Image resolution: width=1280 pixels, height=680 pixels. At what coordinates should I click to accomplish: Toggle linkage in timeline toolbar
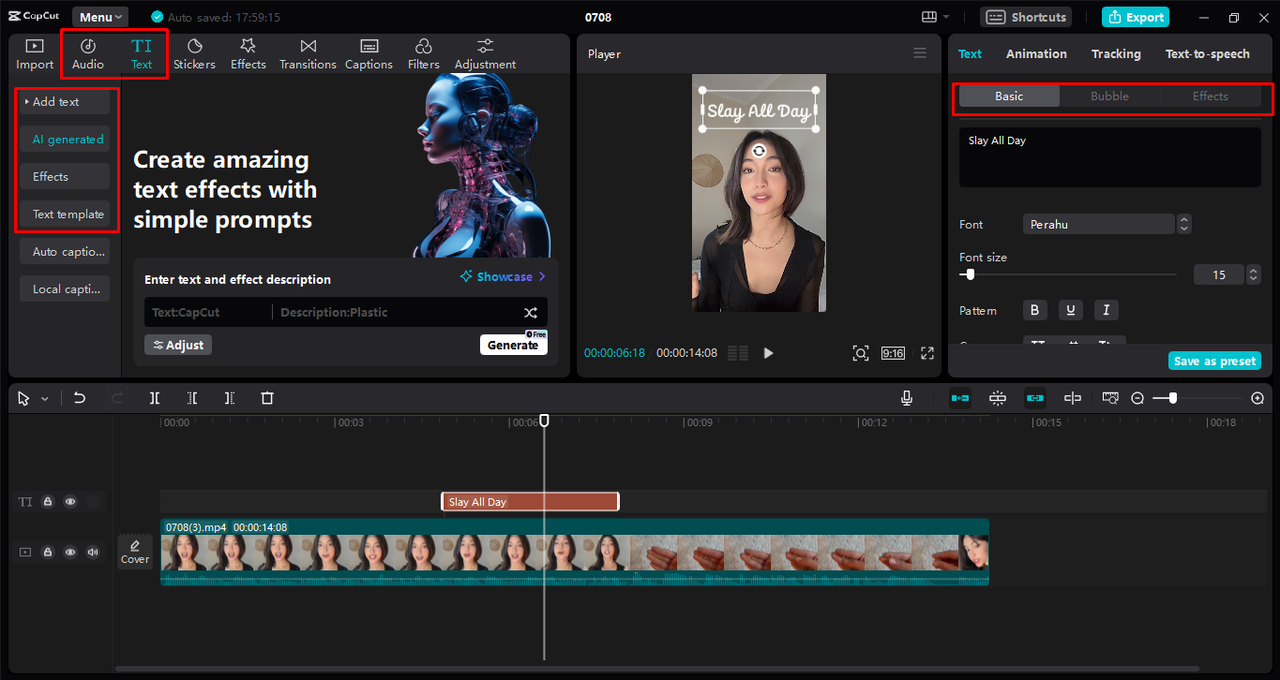click(1035, 398)
